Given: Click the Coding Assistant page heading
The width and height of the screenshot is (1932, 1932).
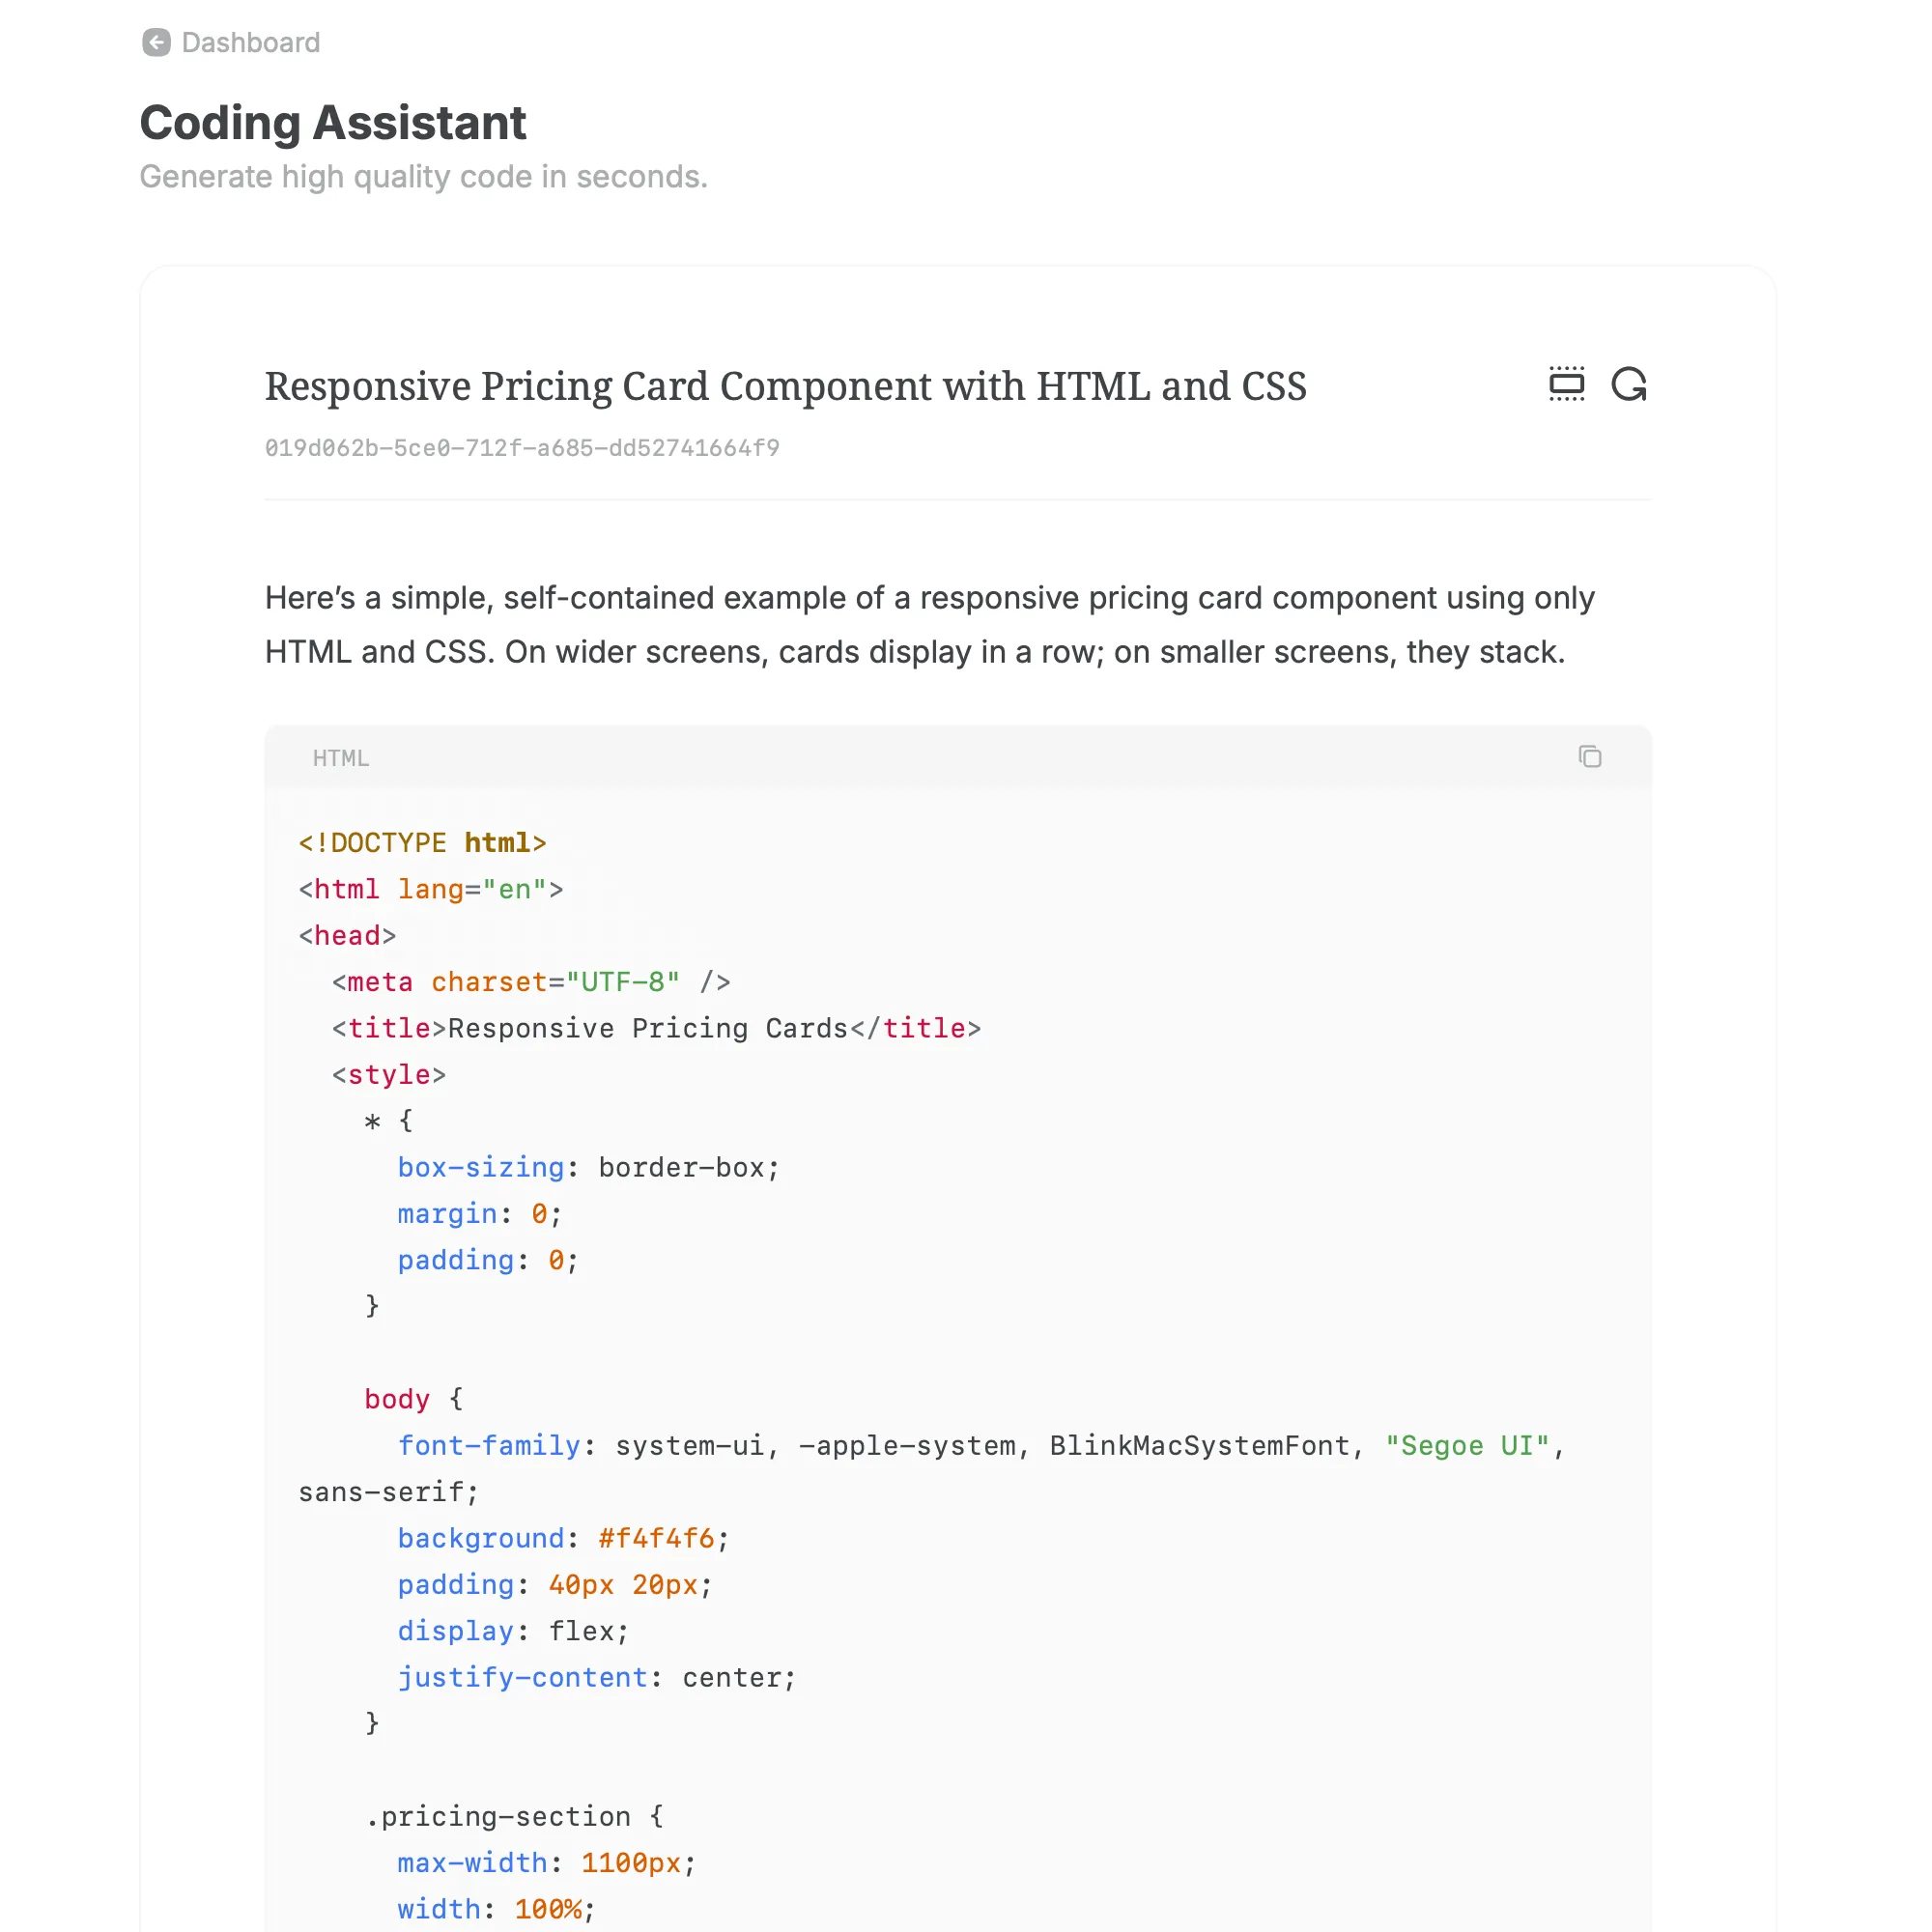Looking at the screenshot, I should [x=332, y=123].
